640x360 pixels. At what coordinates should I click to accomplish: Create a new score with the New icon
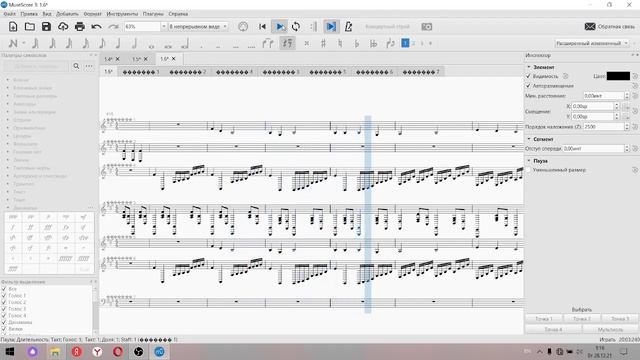(x=13, y=27)
